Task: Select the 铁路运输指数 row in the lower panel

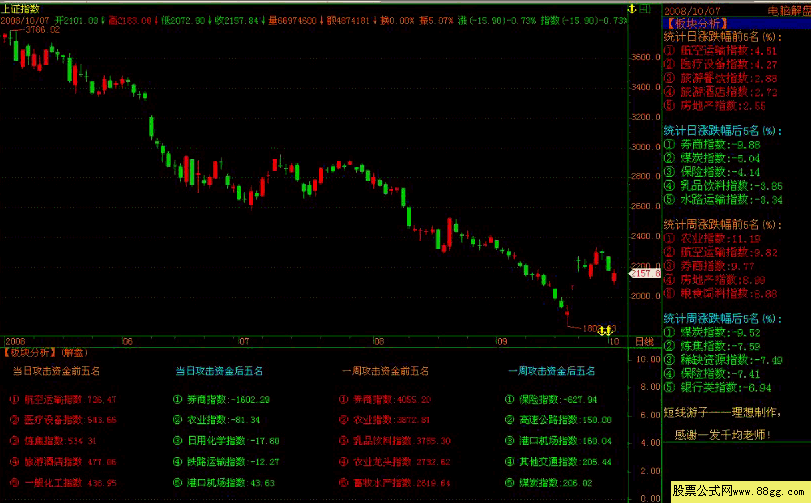Action: tap(226, 462)
